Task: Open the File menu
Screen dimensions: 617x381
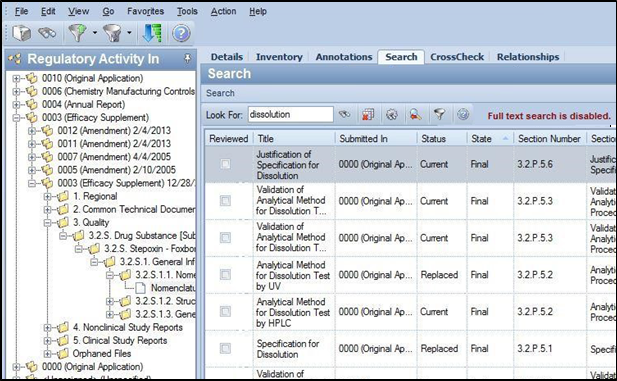Action: click(x=21, y=11)
